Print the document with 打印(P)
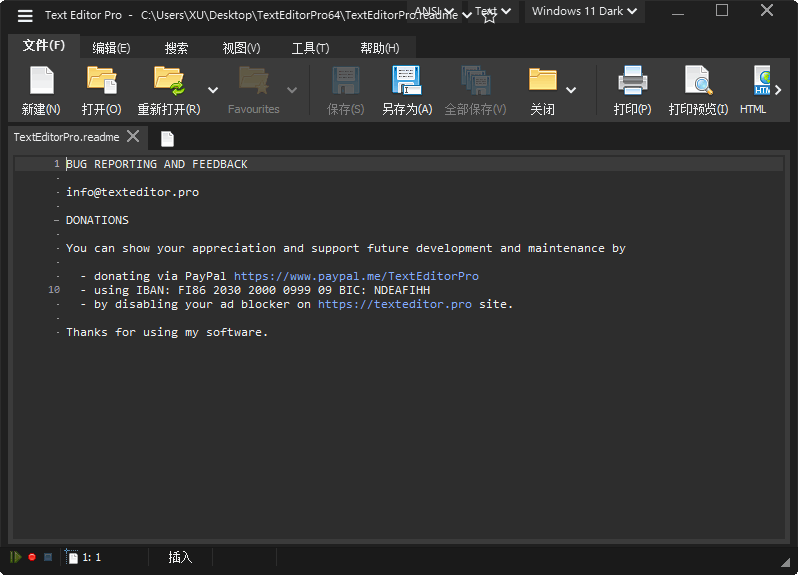Screen dimensions: 798x575 click(x=633, y=91)
